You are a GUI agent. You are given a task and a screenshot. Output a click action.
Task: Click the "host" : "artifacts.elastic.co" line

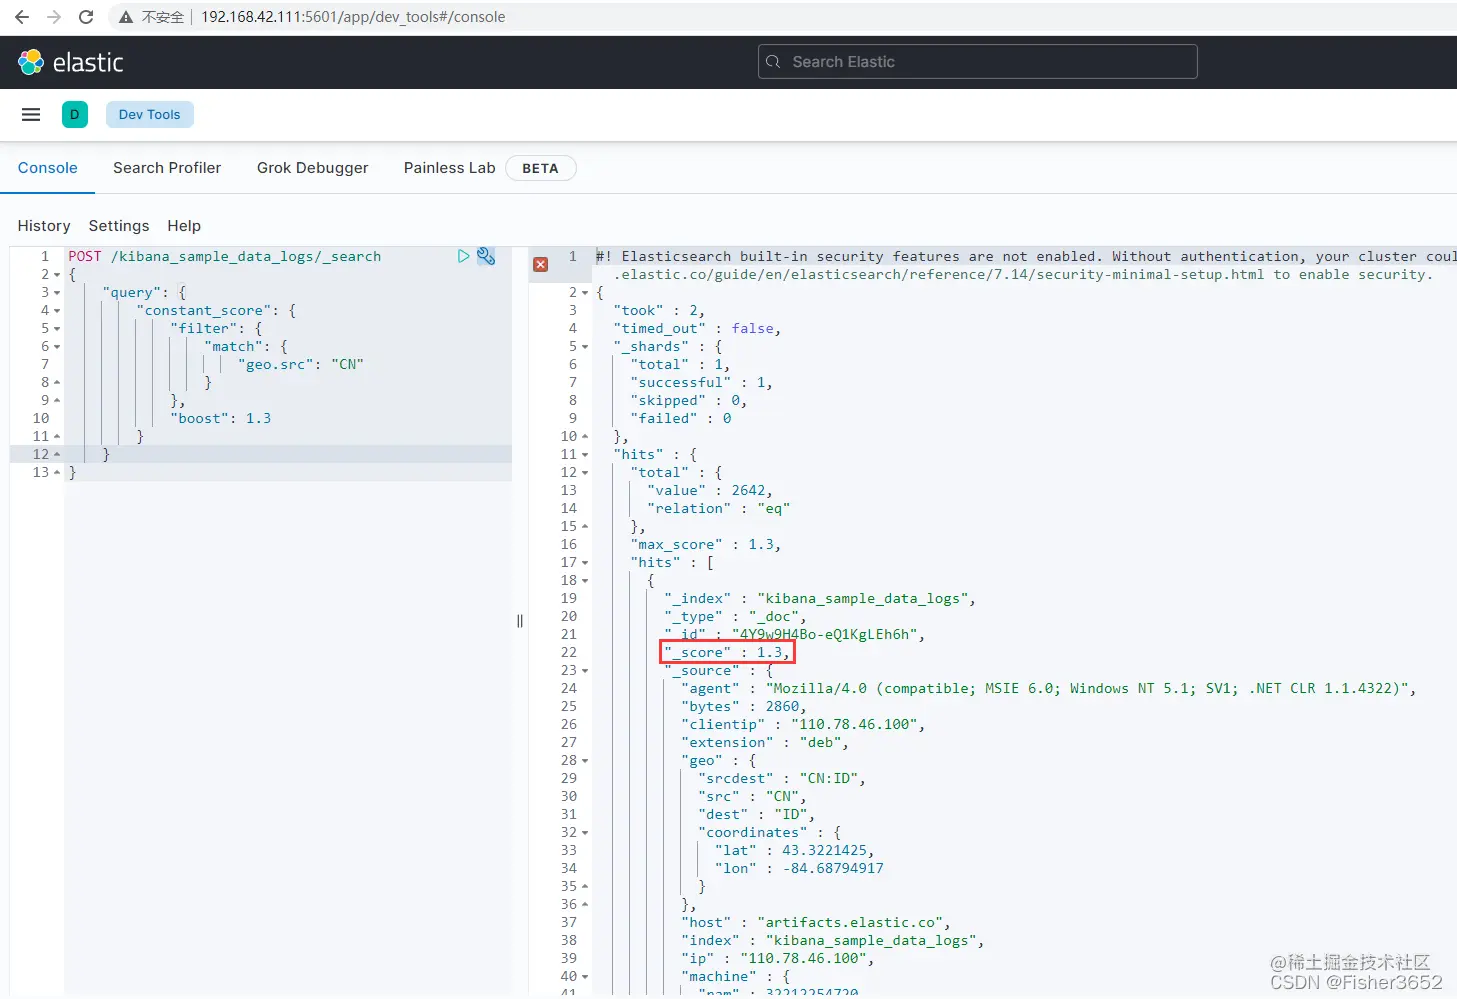(816, 922)
